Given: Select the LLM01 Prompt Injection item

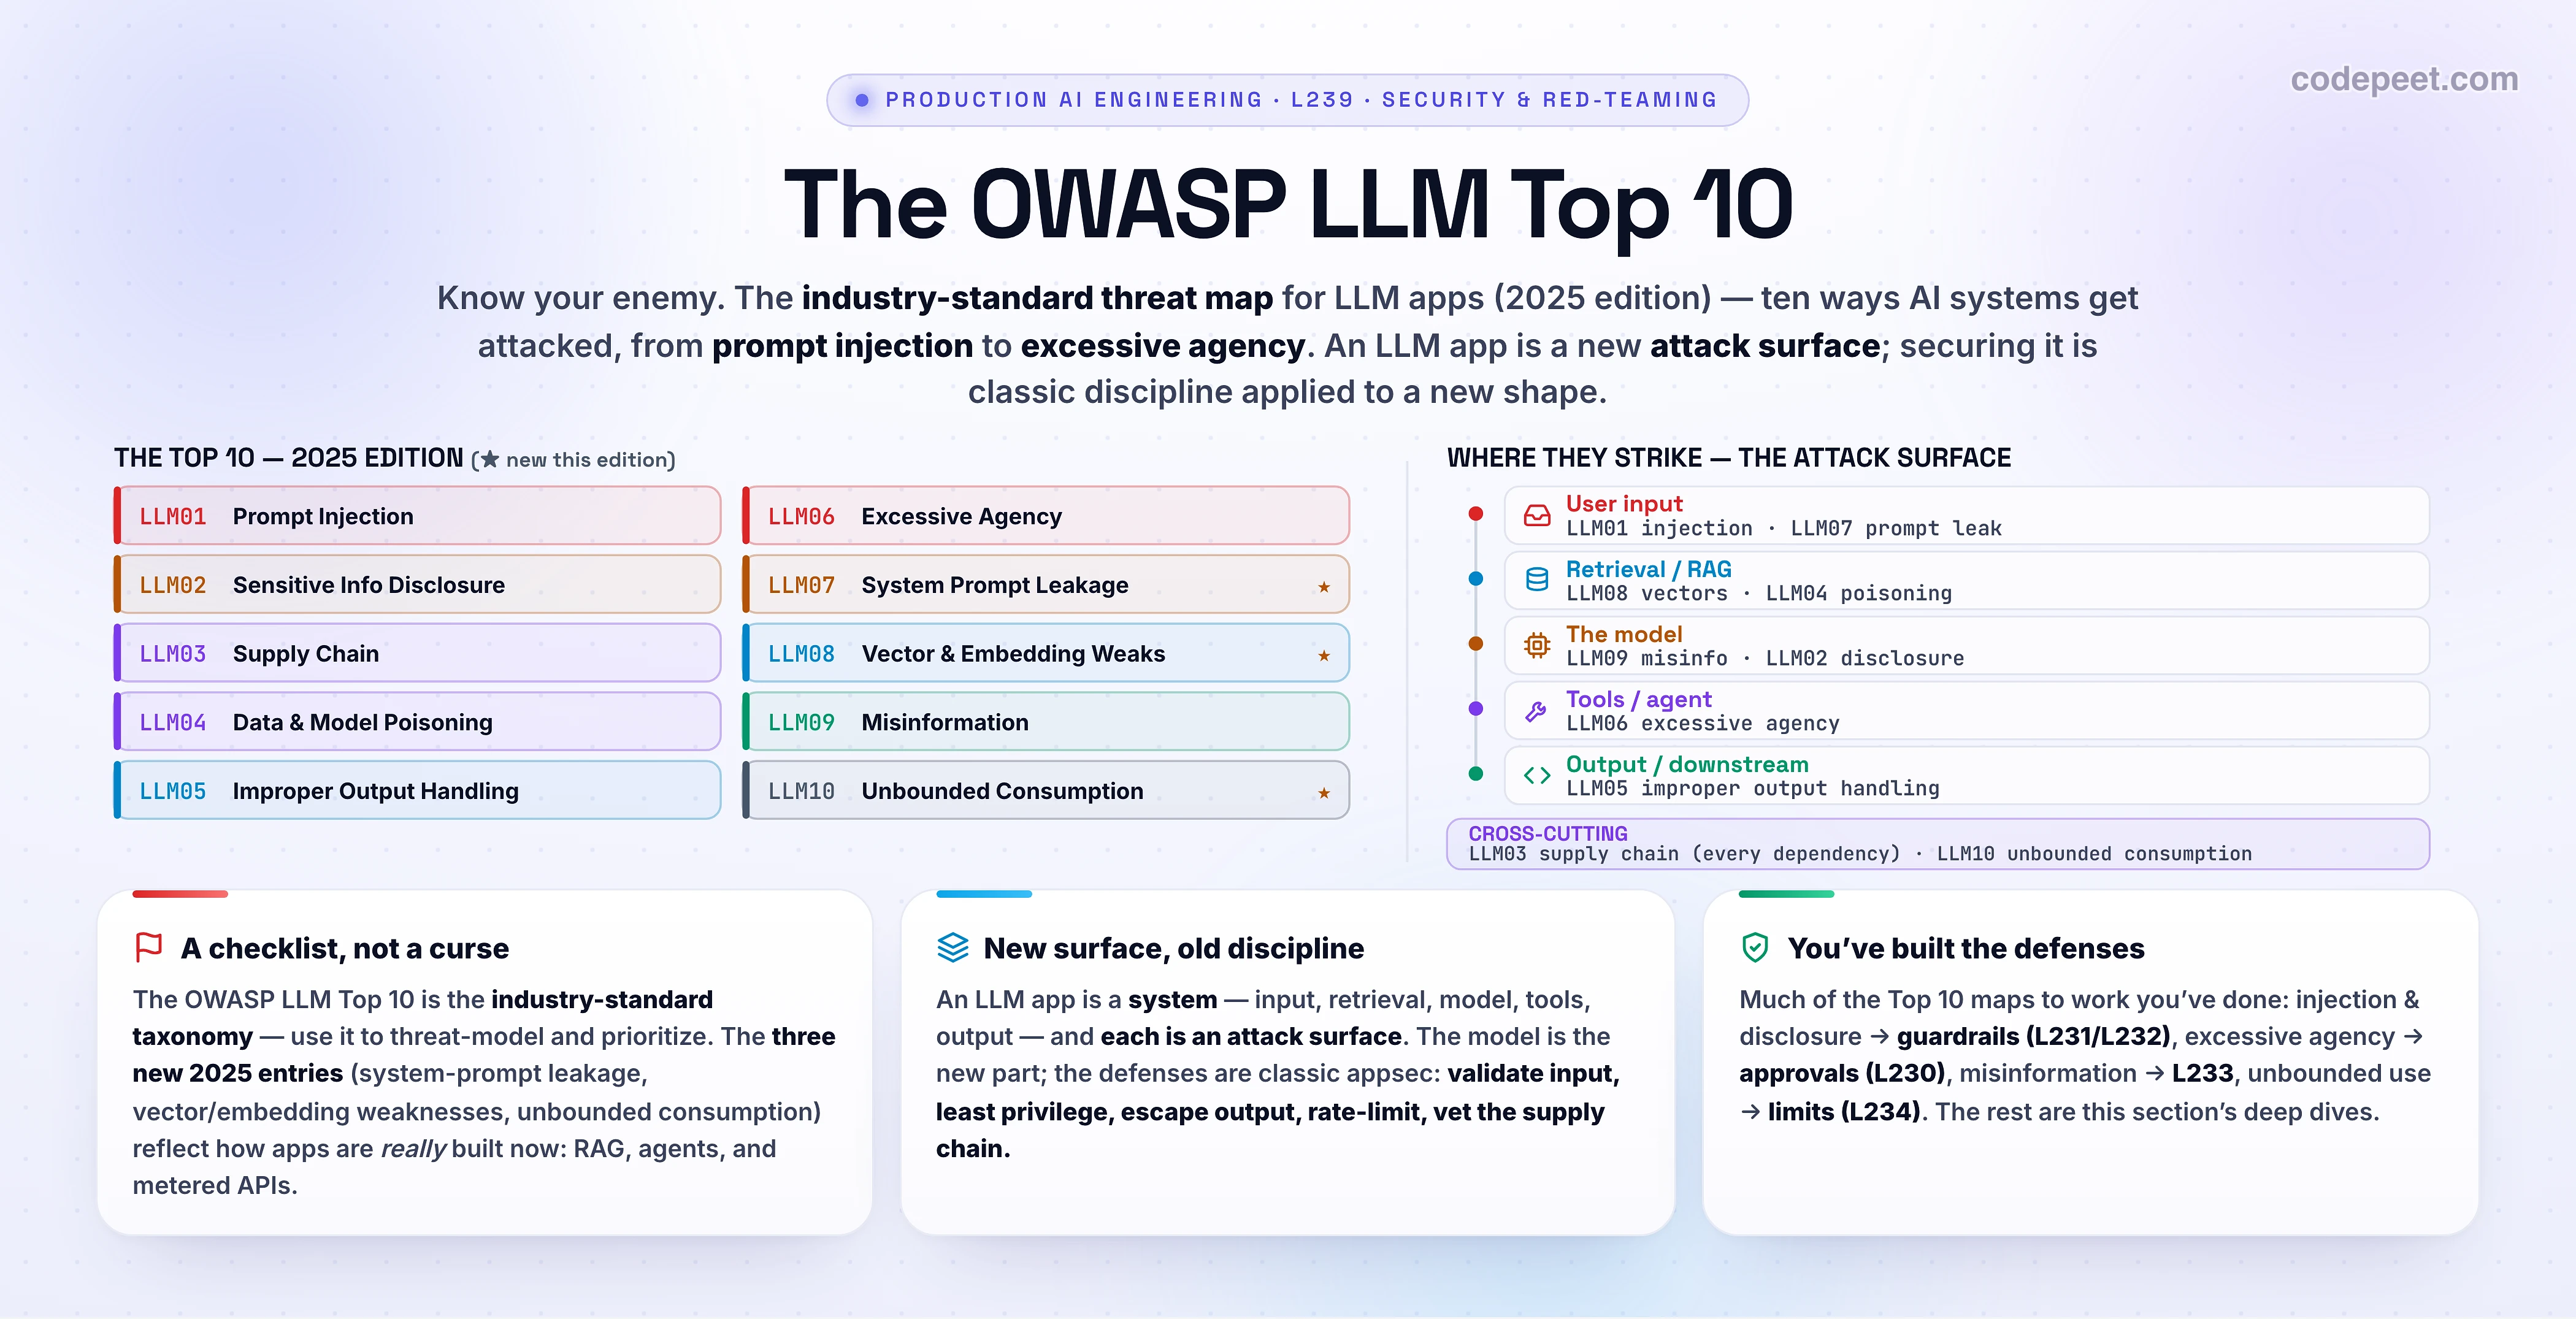Looking at the screenshot, I should pos(417,516).
